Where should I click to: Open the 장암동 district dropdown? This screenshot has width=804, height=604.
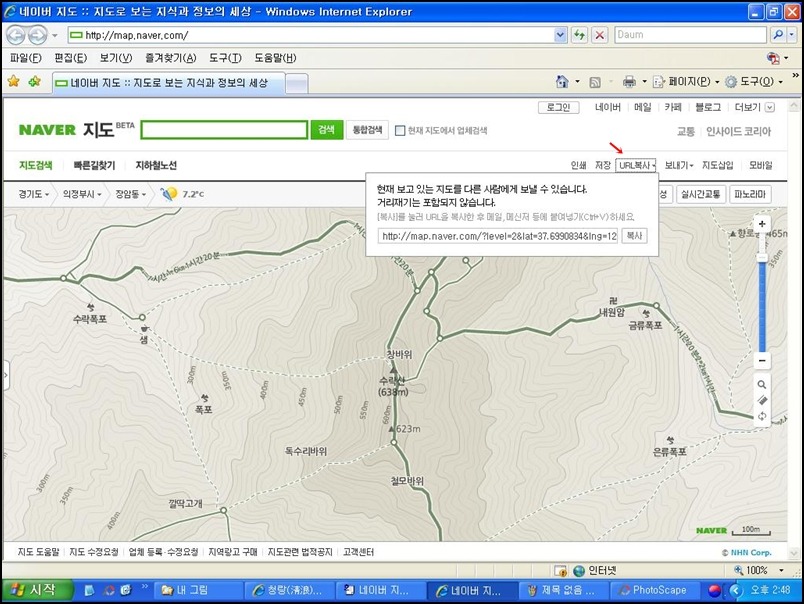pyautogui.click(x=131, y=194)
